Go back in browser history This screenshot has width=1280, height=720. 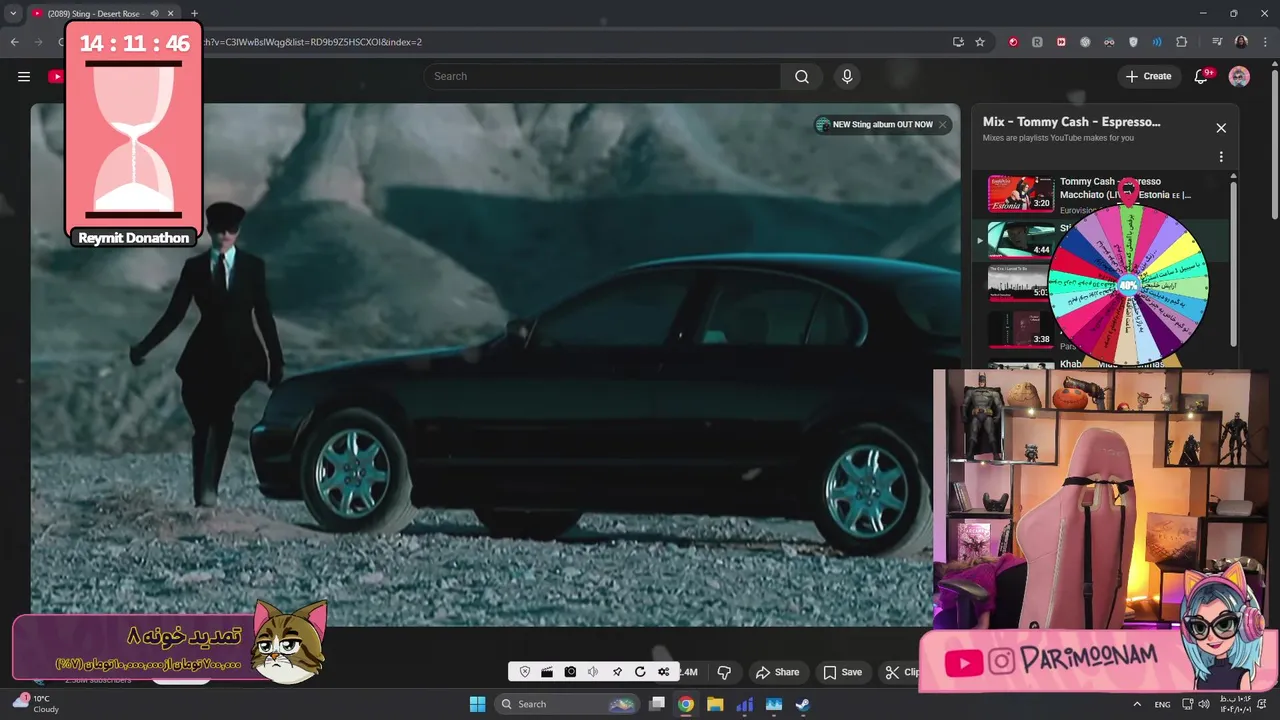[14, 42]
